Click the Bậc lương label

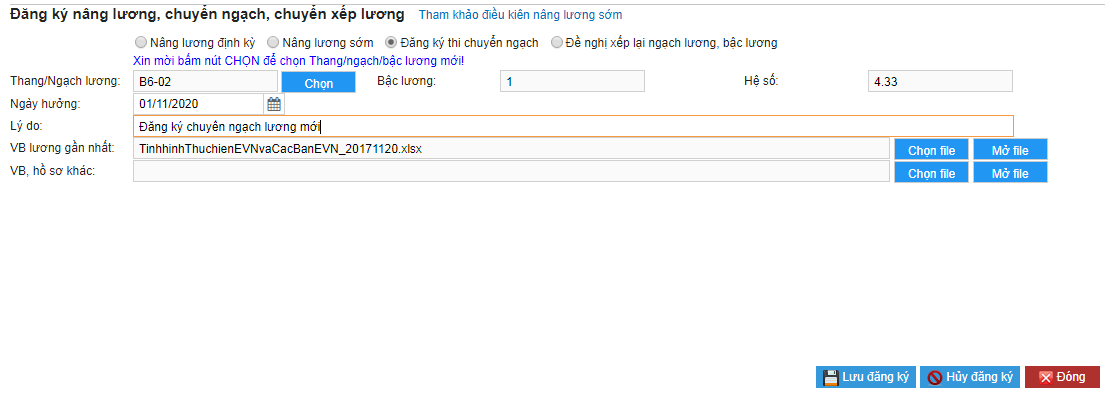pos(407,80)
